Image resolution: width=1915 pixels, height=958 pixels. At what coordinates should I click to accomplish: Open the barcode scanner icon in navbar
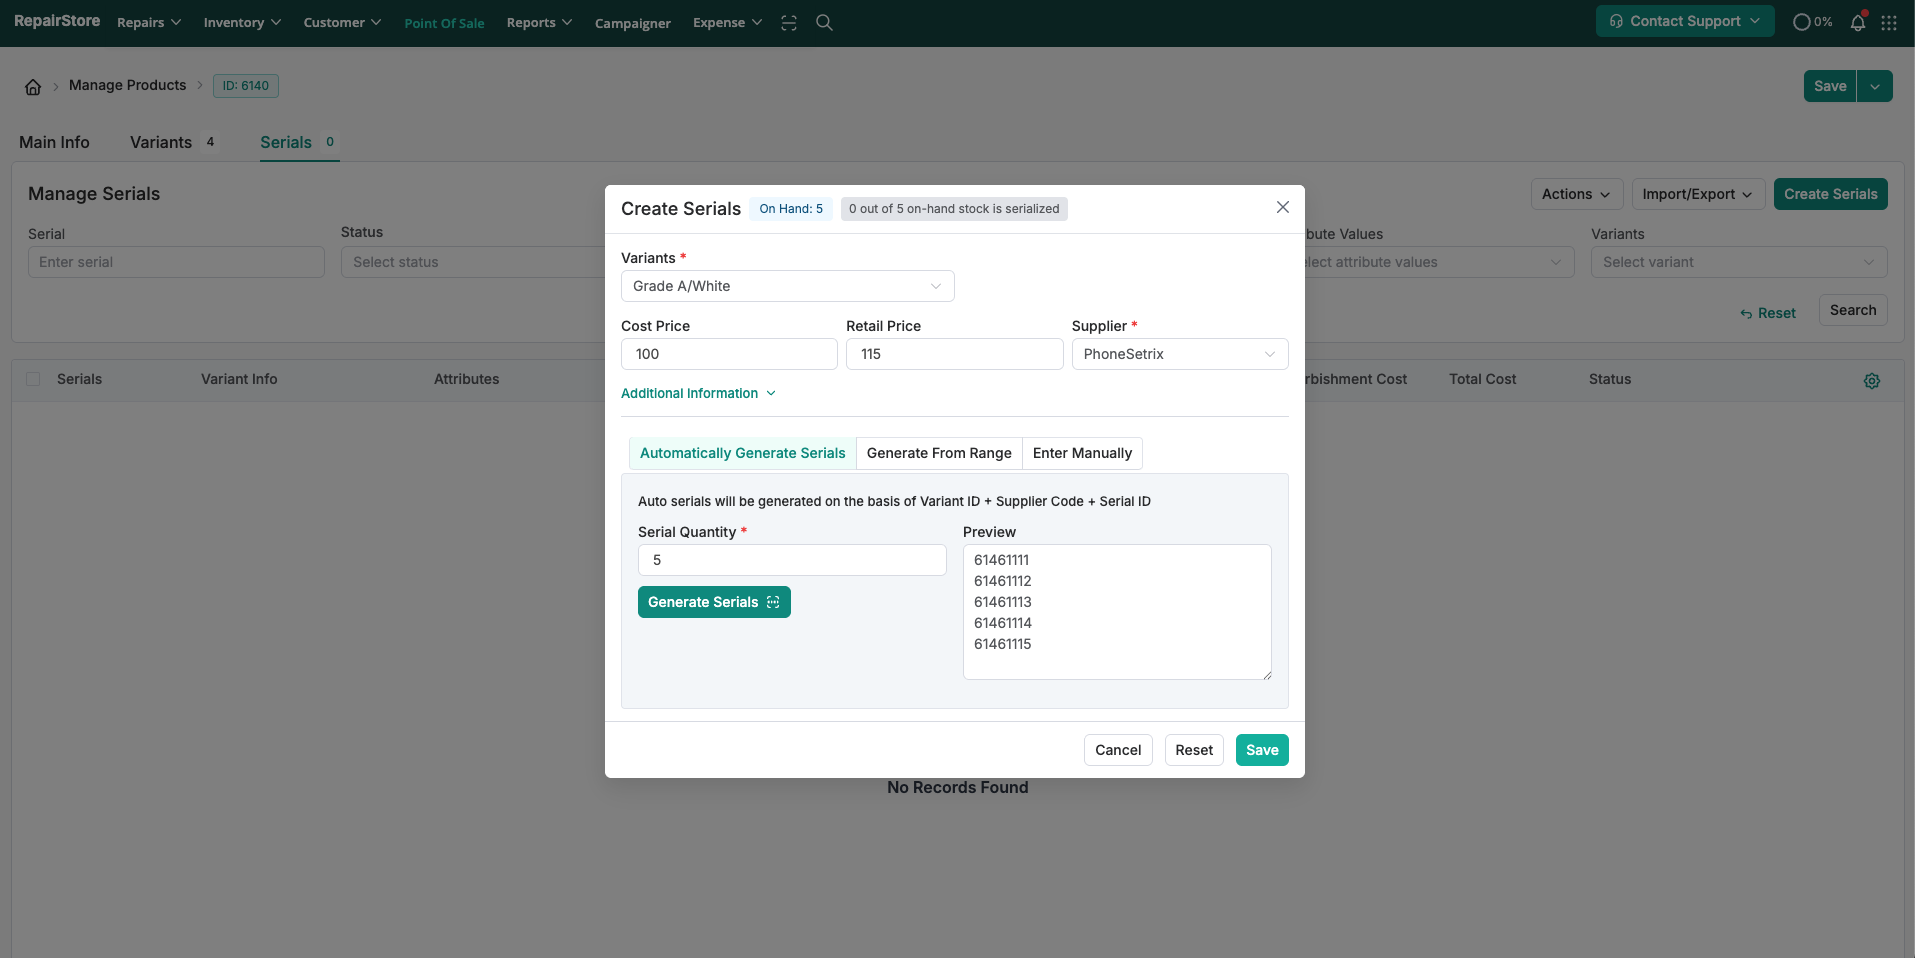[789, 23]
